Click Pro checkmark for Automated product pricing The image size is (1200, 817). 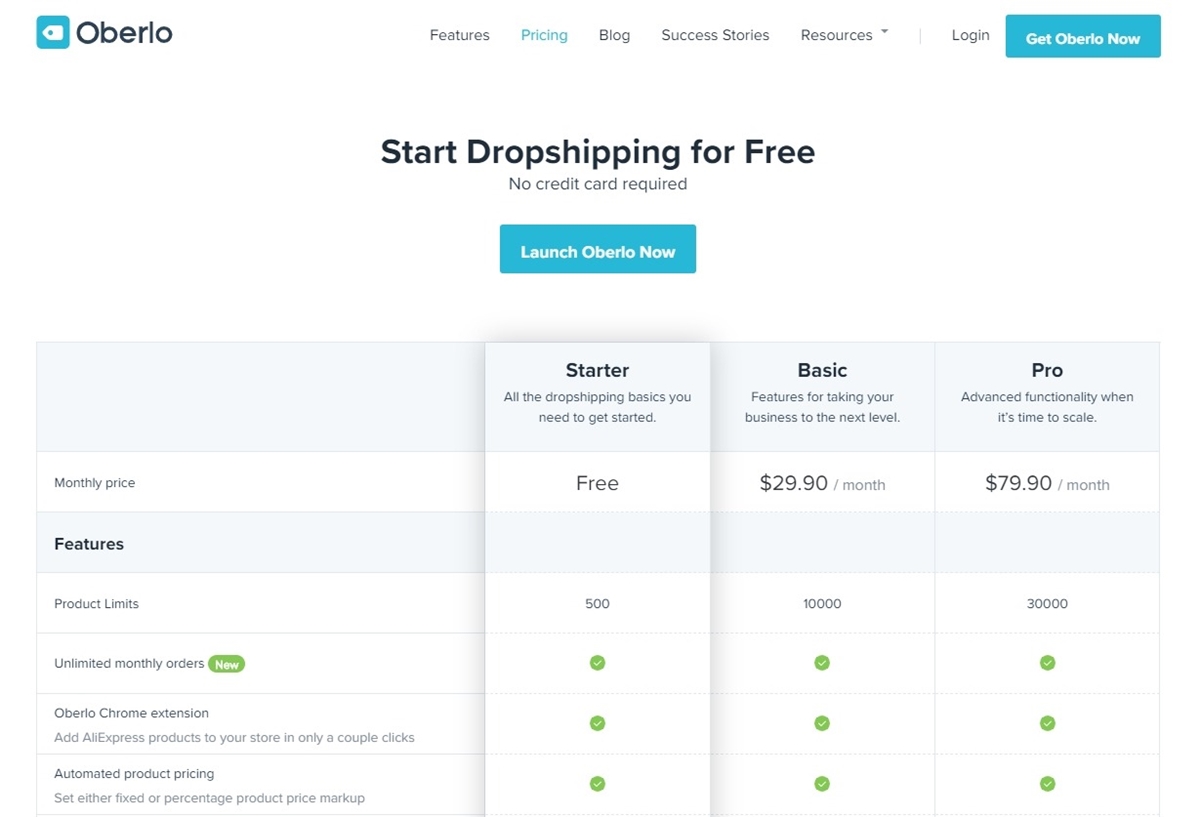(1047, 784)
